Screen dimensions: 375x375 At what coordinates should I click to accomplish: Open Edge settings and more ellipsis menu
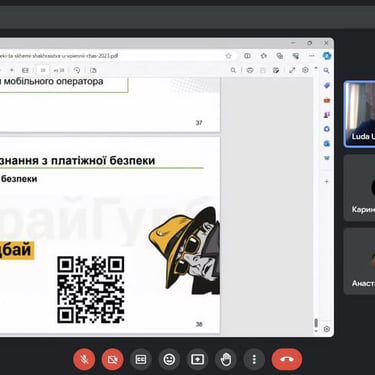[312, 56]
